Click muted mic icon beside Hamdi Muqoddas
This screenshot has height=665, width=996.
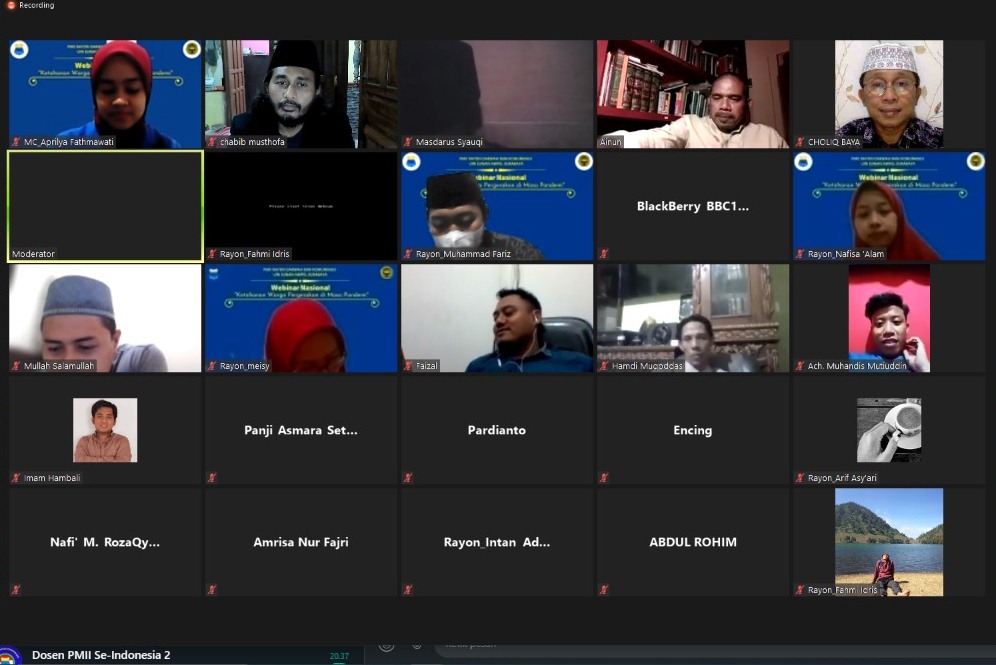604,366
